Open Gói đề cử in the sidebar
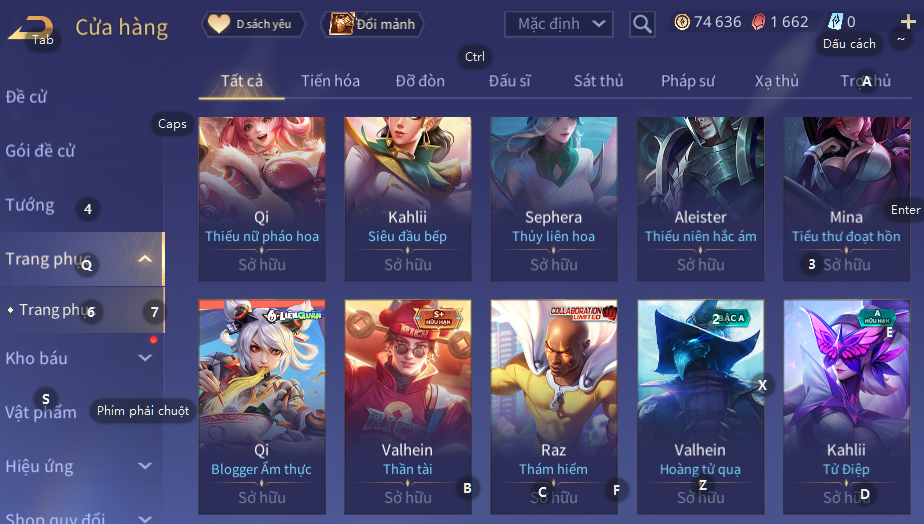Viewport: 924px width, 524px height. click(x=40, y=151)
